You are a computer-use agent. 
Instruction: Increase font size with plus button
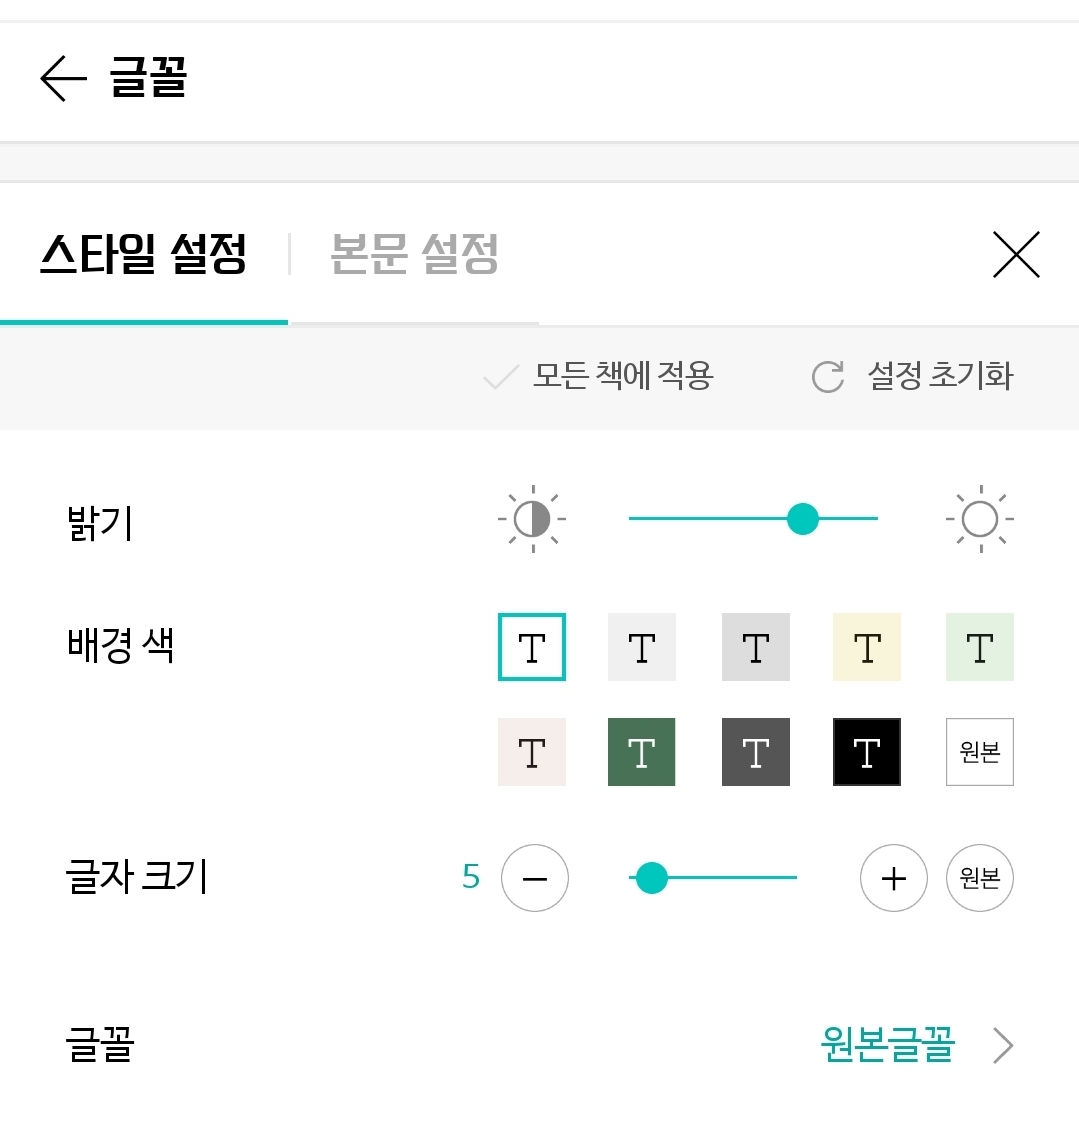894,878
